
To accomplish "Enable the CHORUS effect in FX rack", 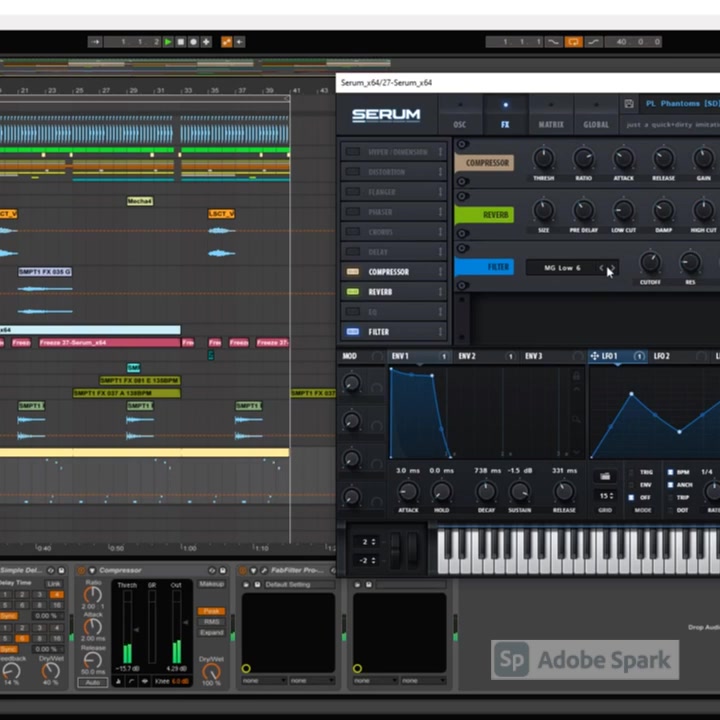I will [x=353, y=231].
